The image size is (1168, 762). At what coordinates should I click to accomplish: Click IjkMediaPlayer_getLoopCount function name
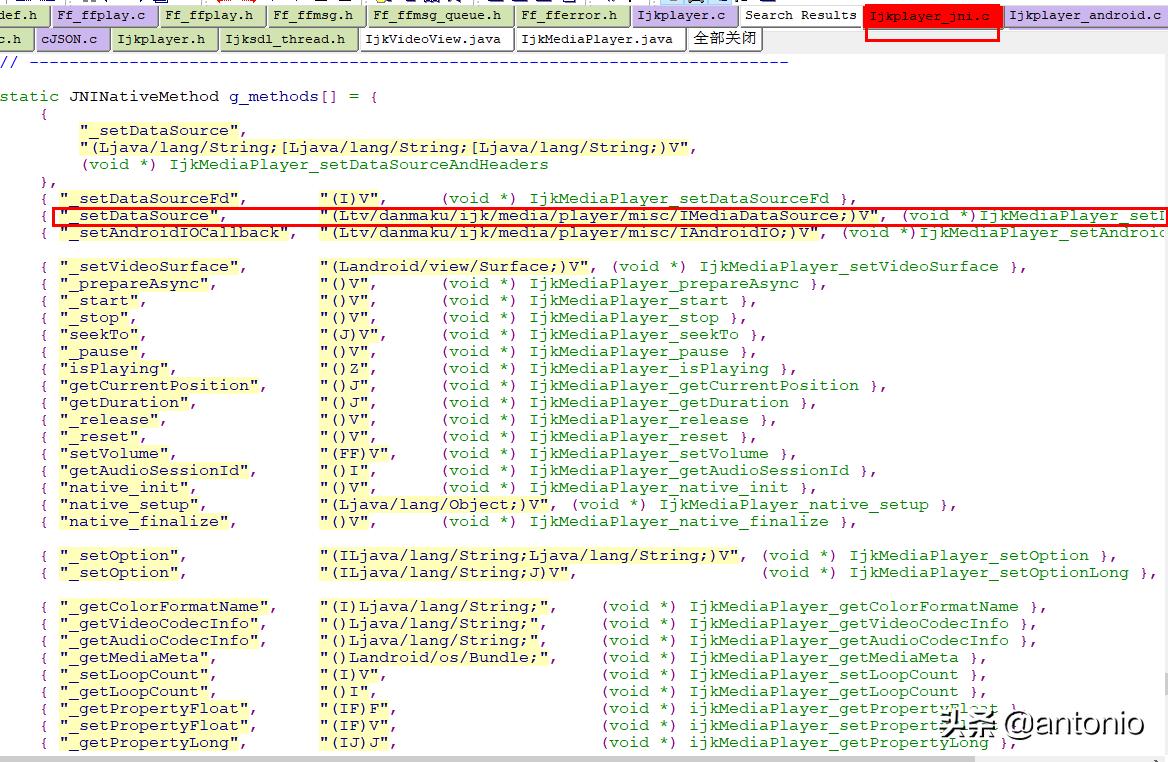click(x=824, y=692)
